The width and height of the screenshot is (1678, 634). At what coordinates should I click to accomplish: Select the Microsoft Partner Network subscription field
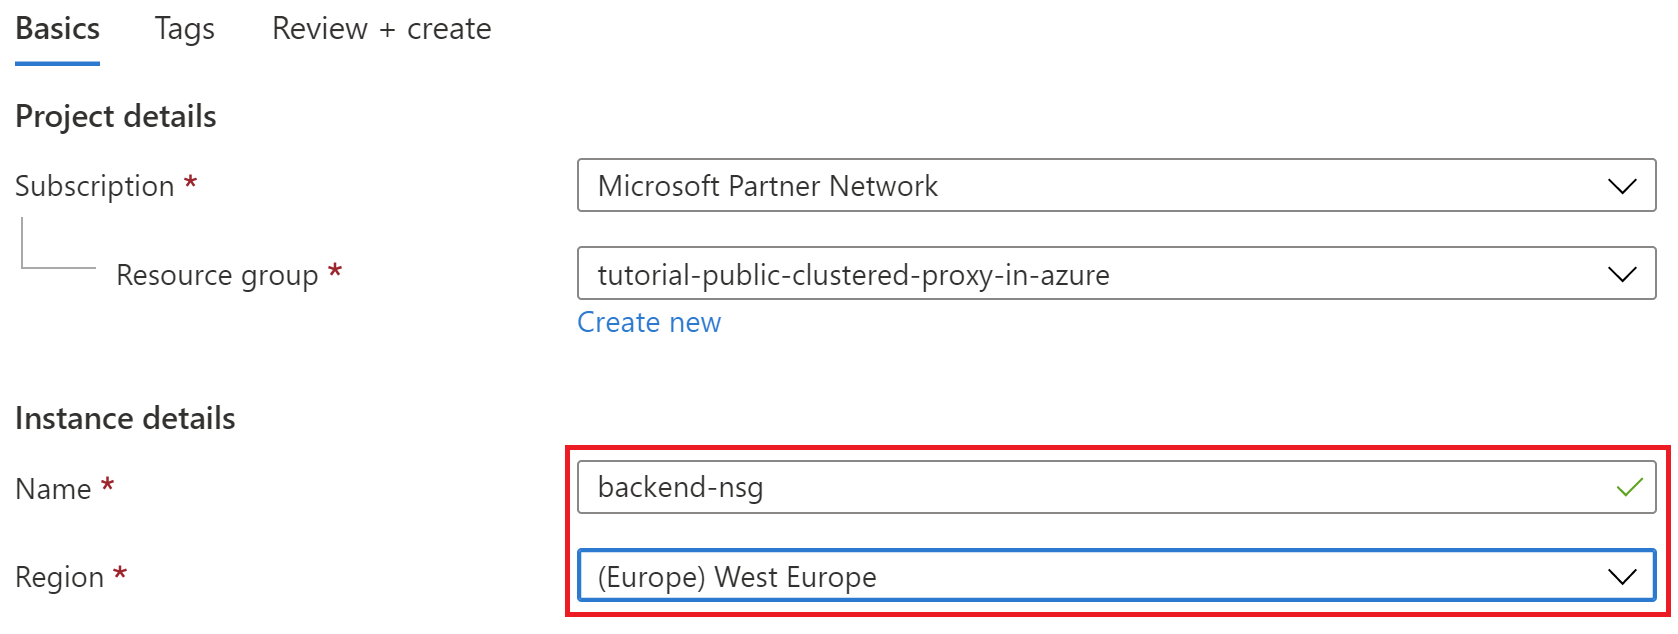(x=768, y=186)
